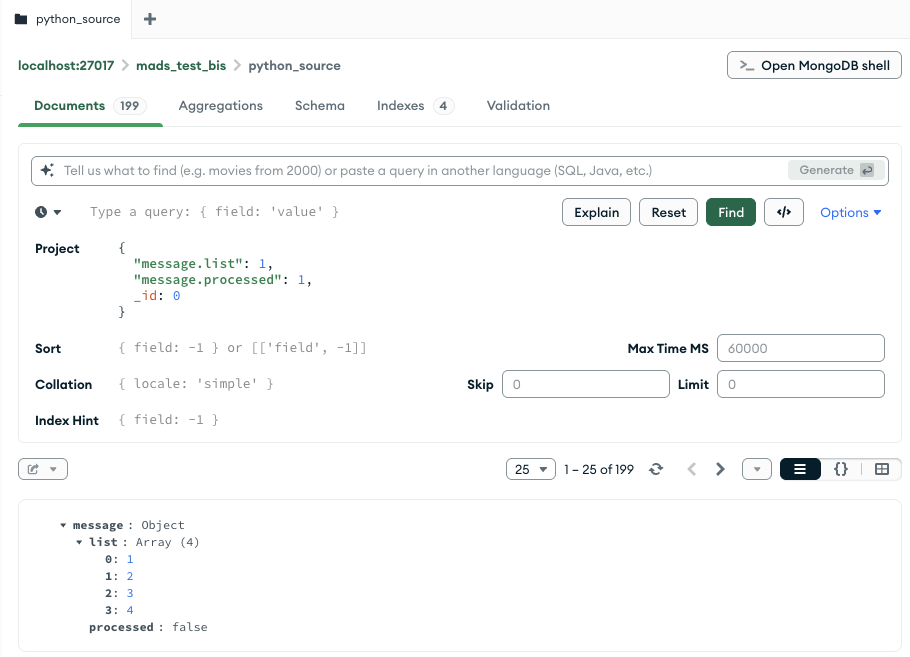The height and width of the screenshot is (657, 910).
Task: Open the Aggregations tab
Action: (220, 105)
